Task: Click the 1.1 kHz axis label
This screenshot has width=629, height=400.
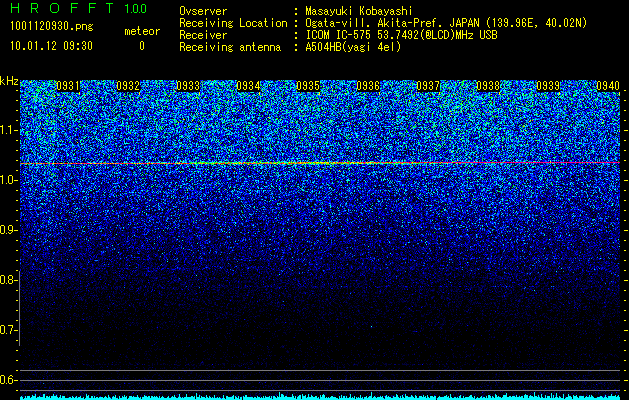Action: (8, 130)
